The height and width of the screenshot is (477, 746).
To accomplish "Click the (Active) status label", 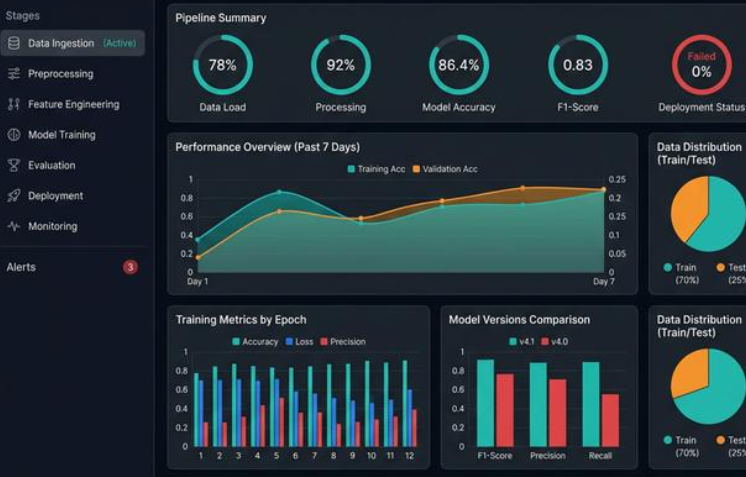I will click(119, 43).
